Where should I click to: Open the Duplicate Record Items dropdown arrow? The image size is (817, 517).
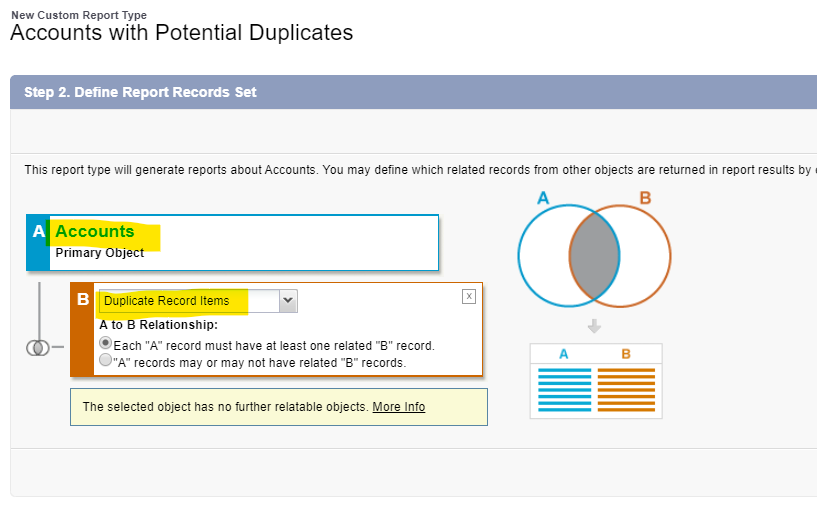point(288,301)
